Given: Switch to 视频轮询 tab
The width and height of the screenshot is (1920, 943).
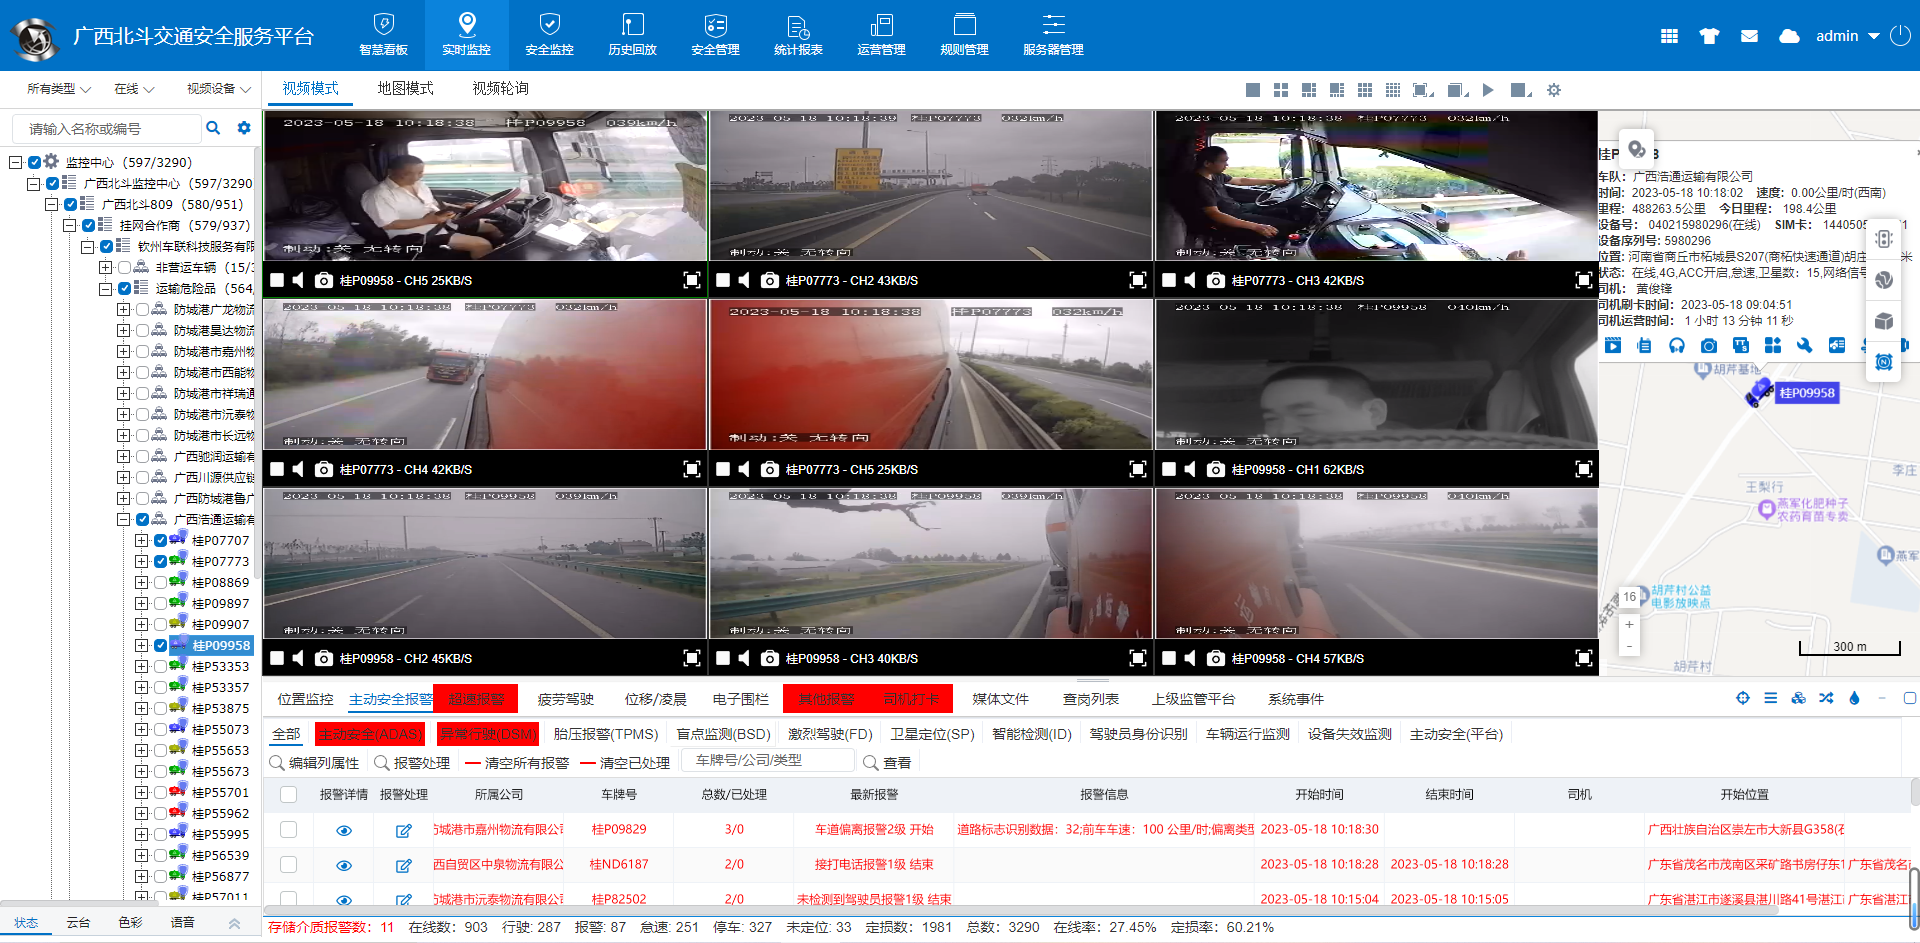Looking at the screenshot, I should coord(500,88).
